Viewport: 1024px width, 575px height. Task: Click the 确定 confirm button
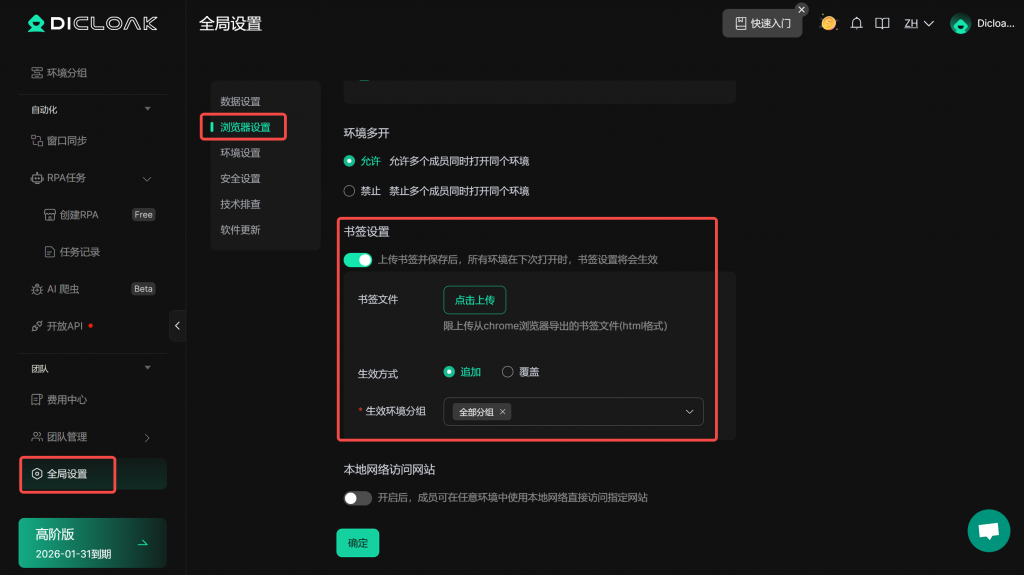pyautogui.click(x=357, y=543)
